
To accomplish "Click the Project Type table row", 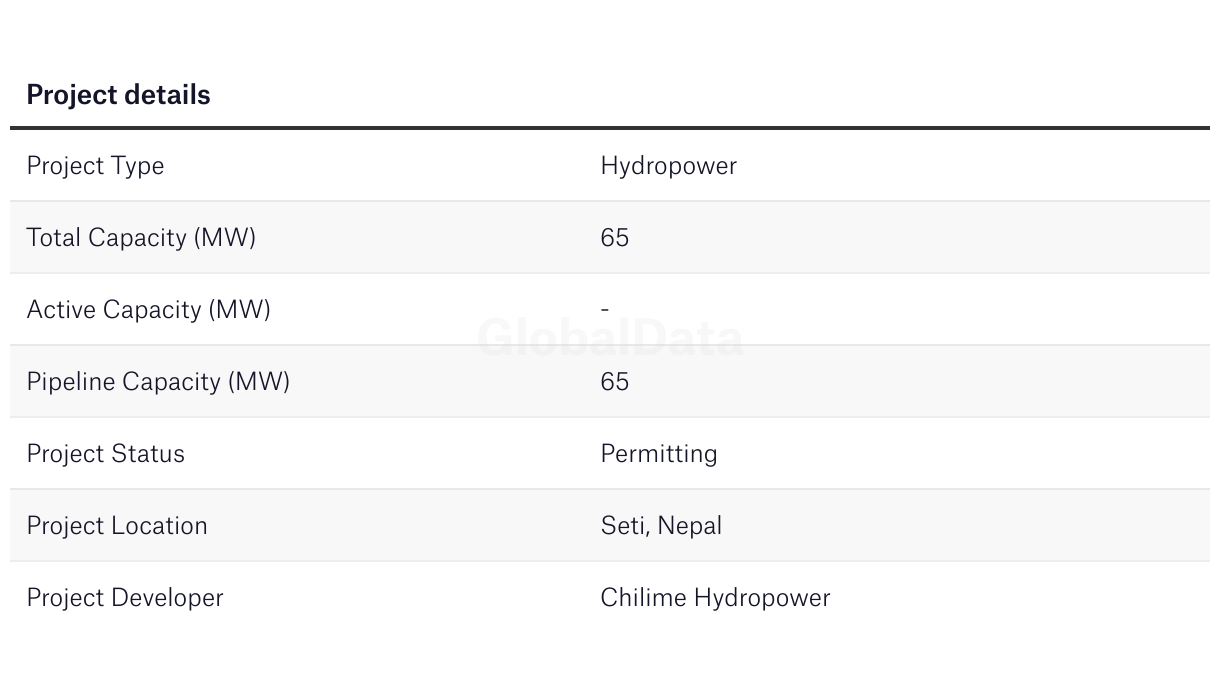I will click(x=610, y=166).
